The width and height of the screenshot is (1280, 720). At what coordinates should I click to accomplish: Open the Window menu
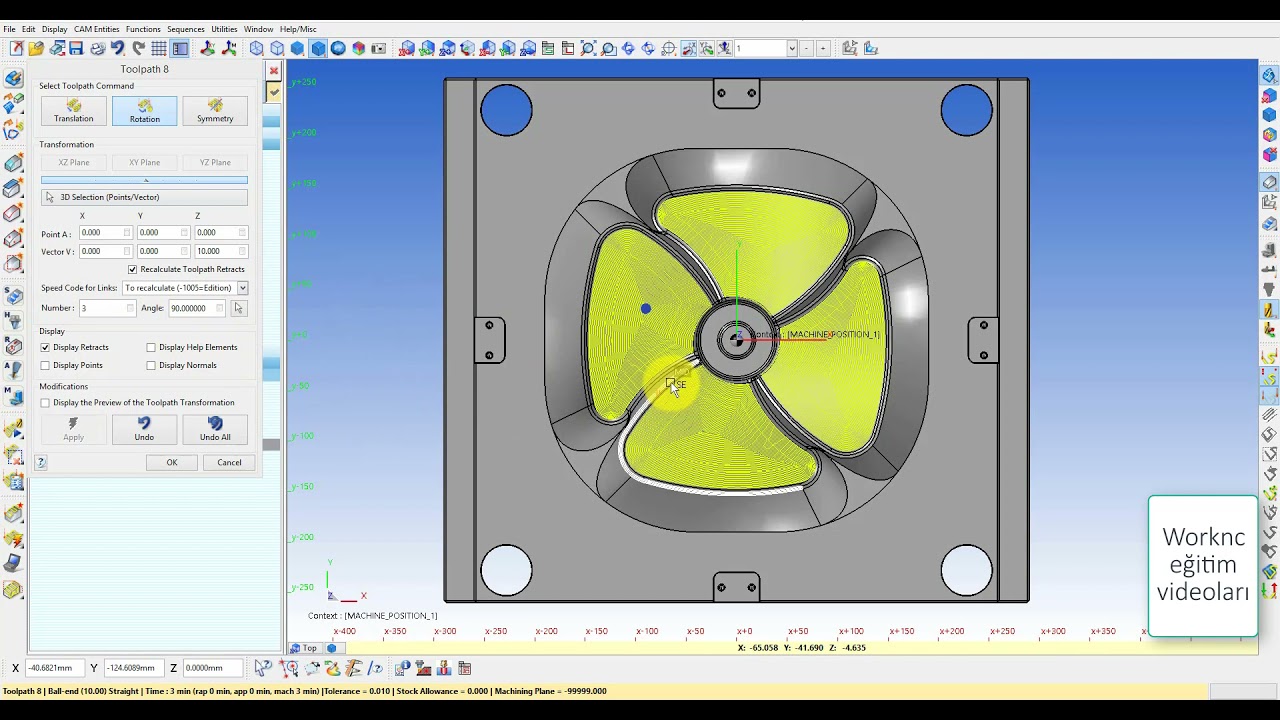point(258,29)
